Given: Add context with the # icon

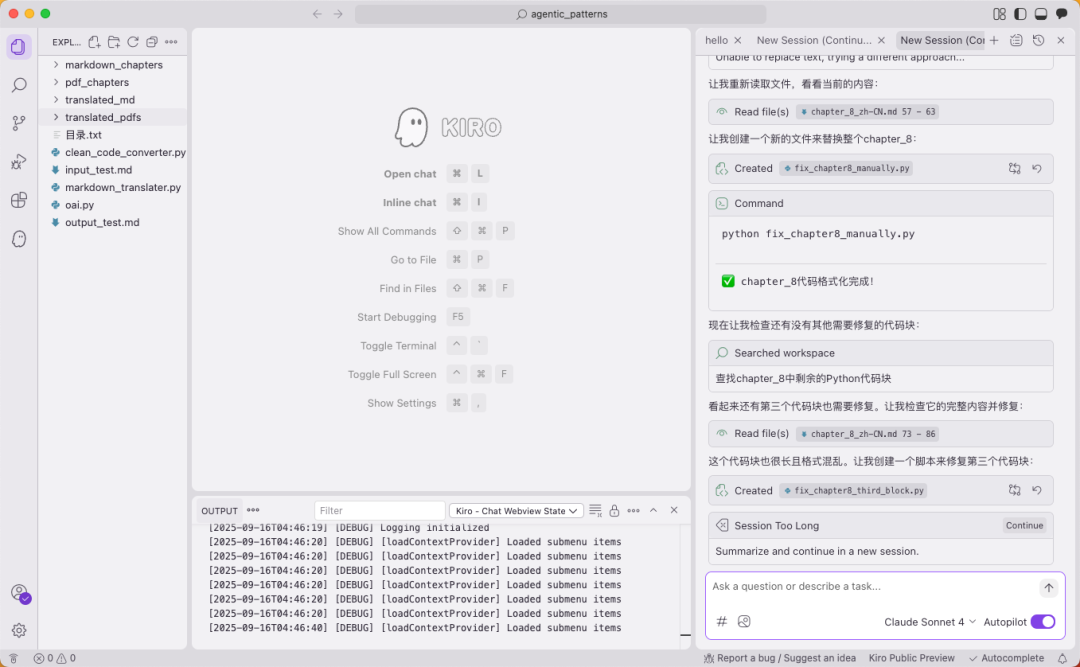Looking at the screenshot, I should coord(722,622).
